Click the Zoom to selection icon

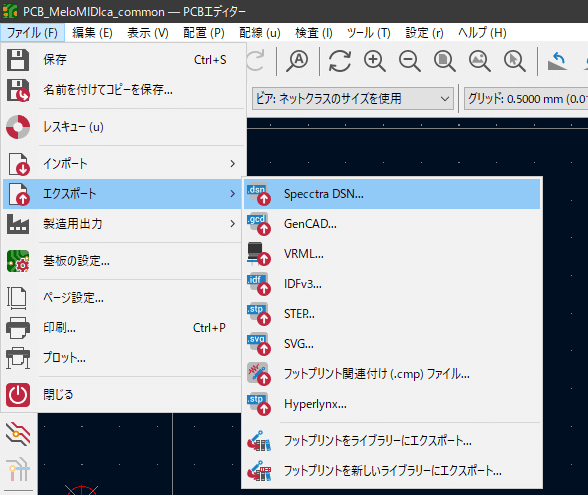click(x=514, y=61)
